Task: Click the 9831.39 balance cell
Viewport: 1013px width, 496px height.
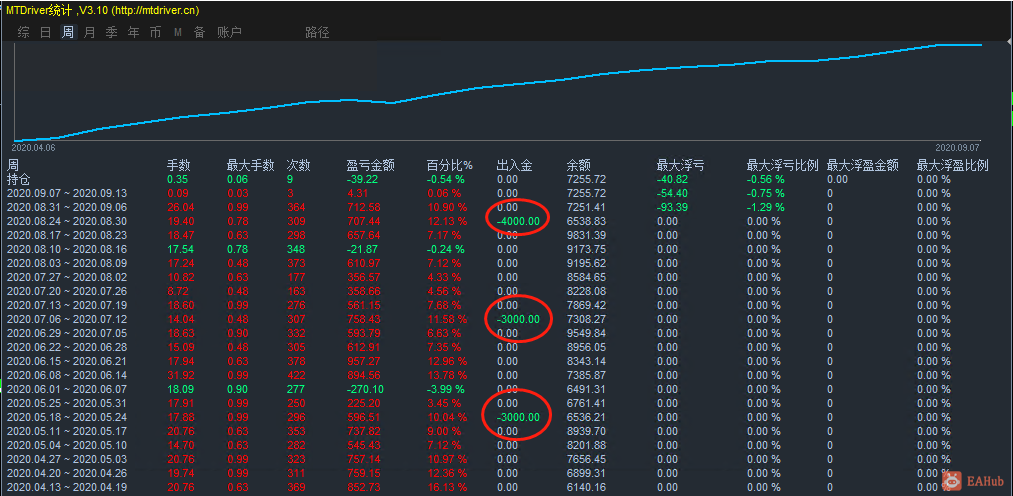Action: pyautogui.click(x=586, y=234)
